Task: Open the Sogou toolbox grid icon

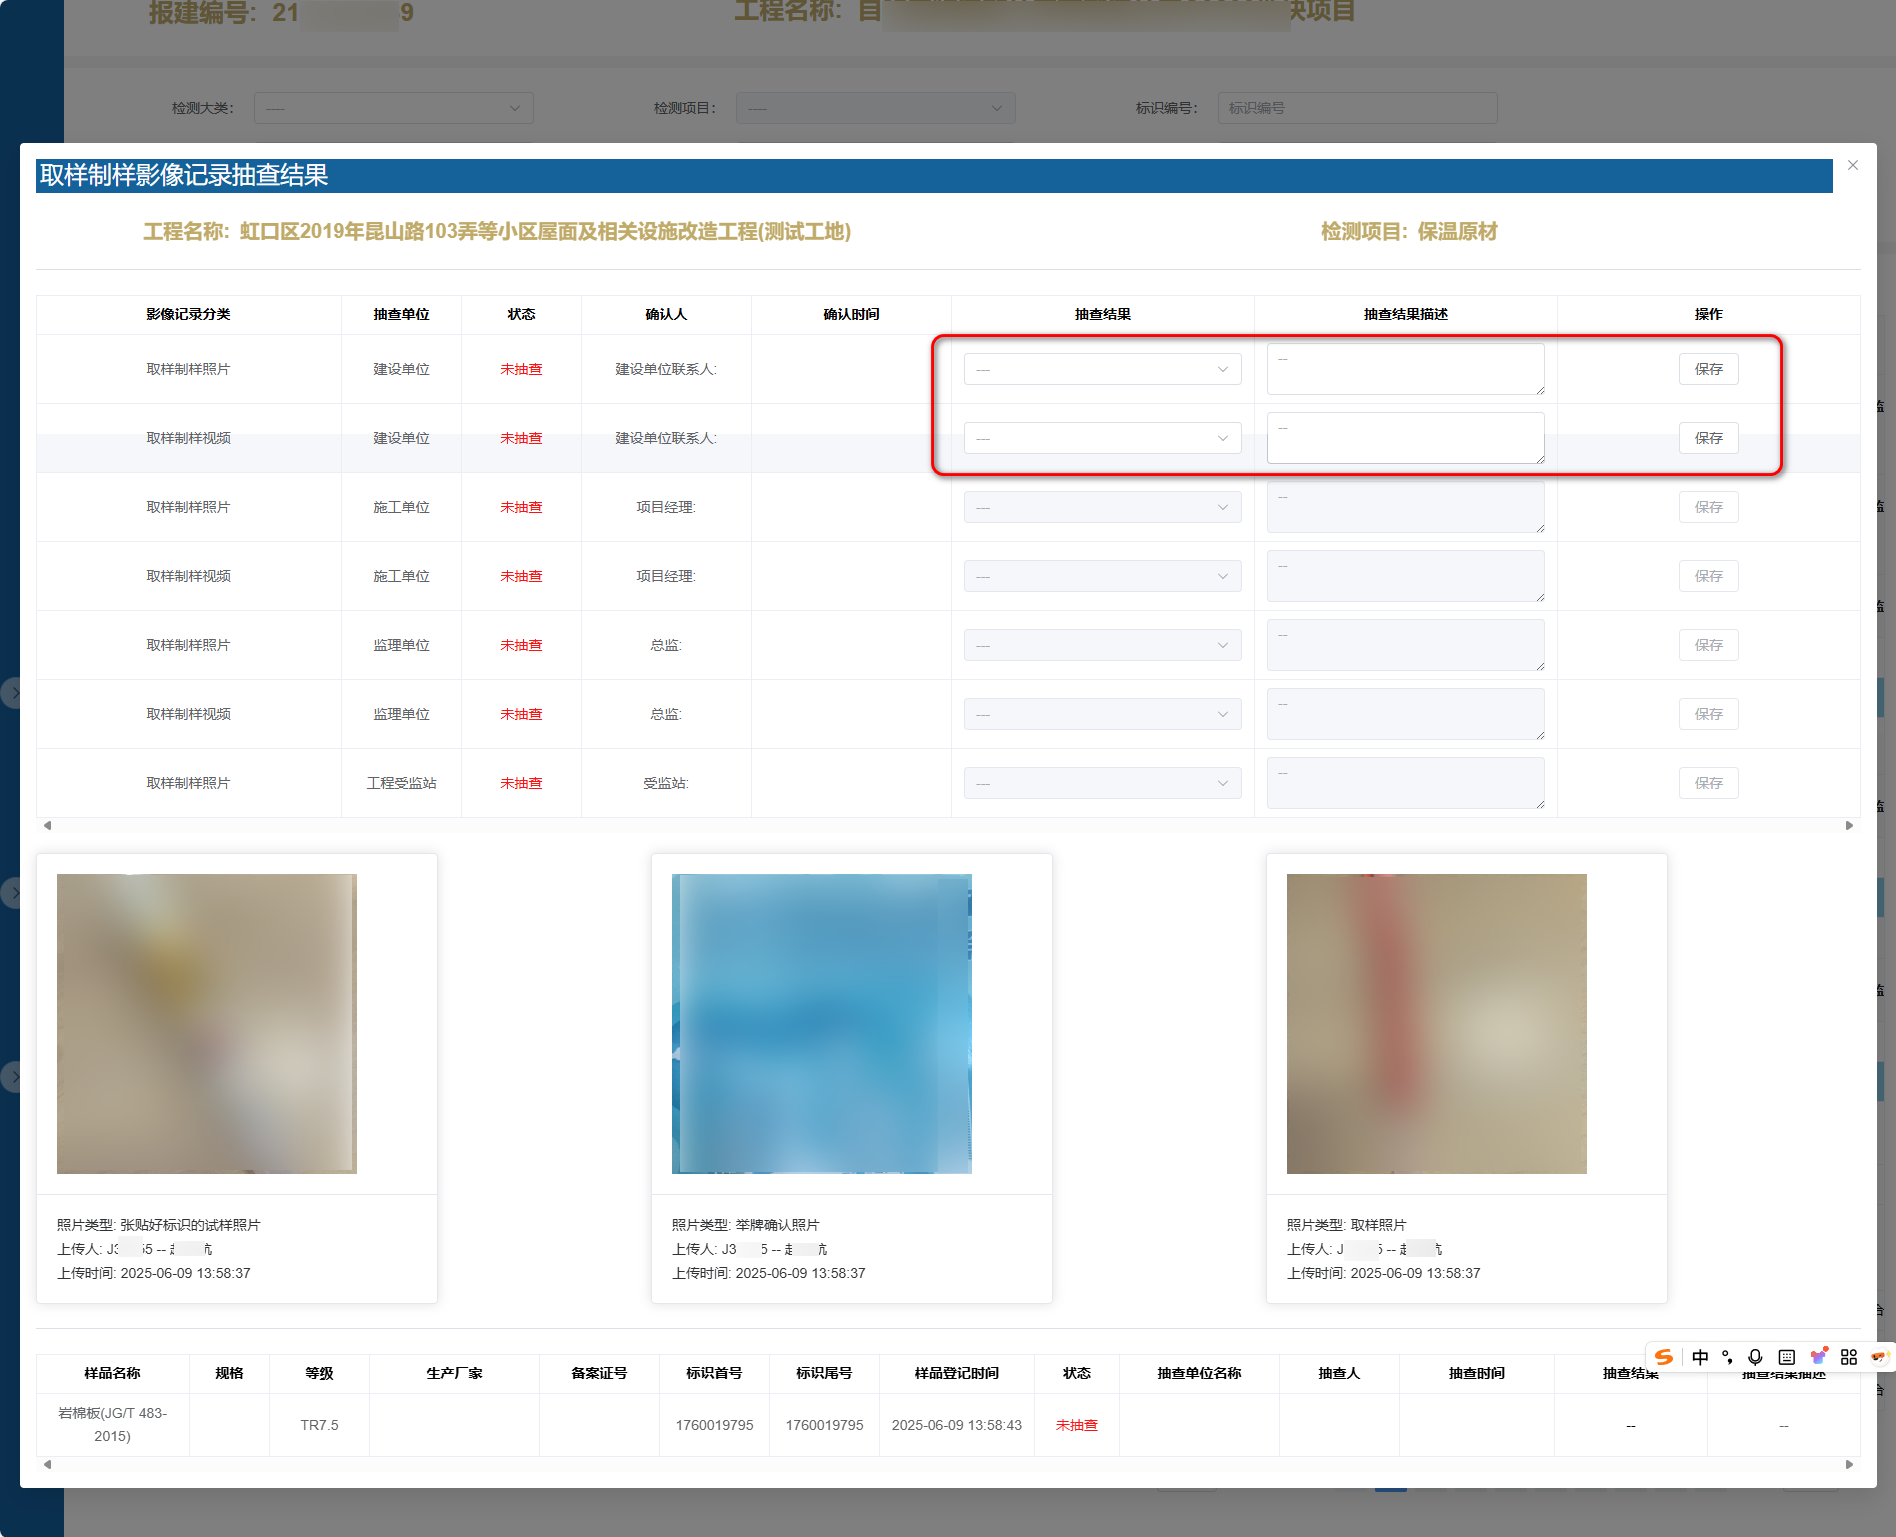Action: coord(1849,1357)
